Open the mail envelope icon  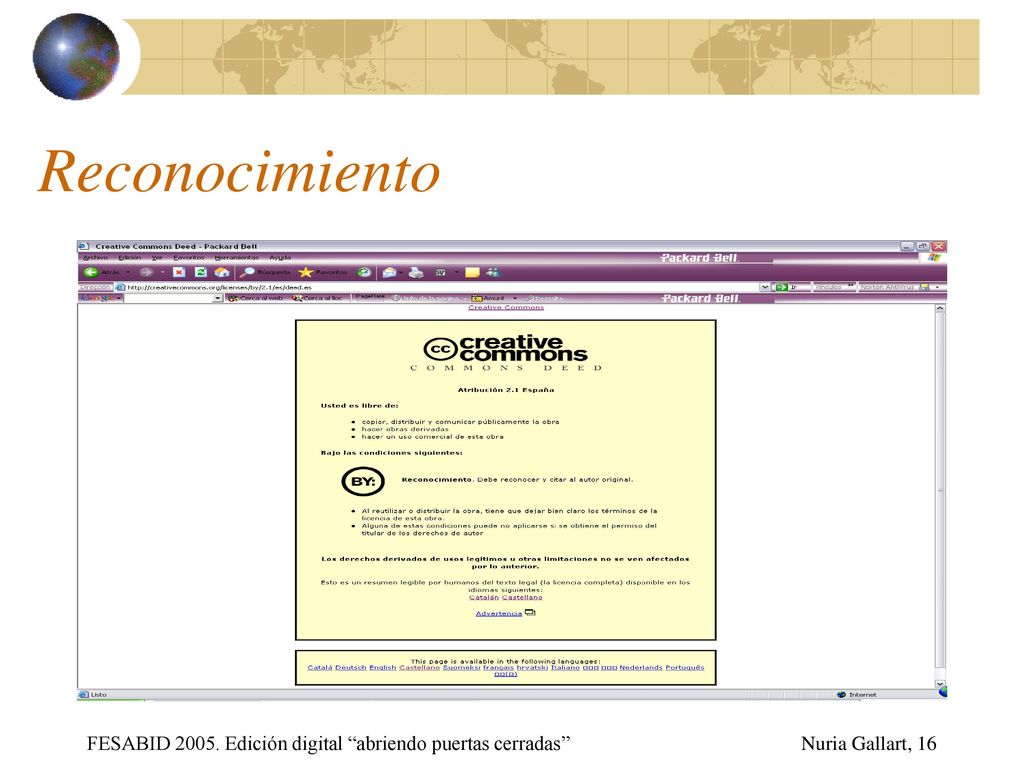point(389,272)
